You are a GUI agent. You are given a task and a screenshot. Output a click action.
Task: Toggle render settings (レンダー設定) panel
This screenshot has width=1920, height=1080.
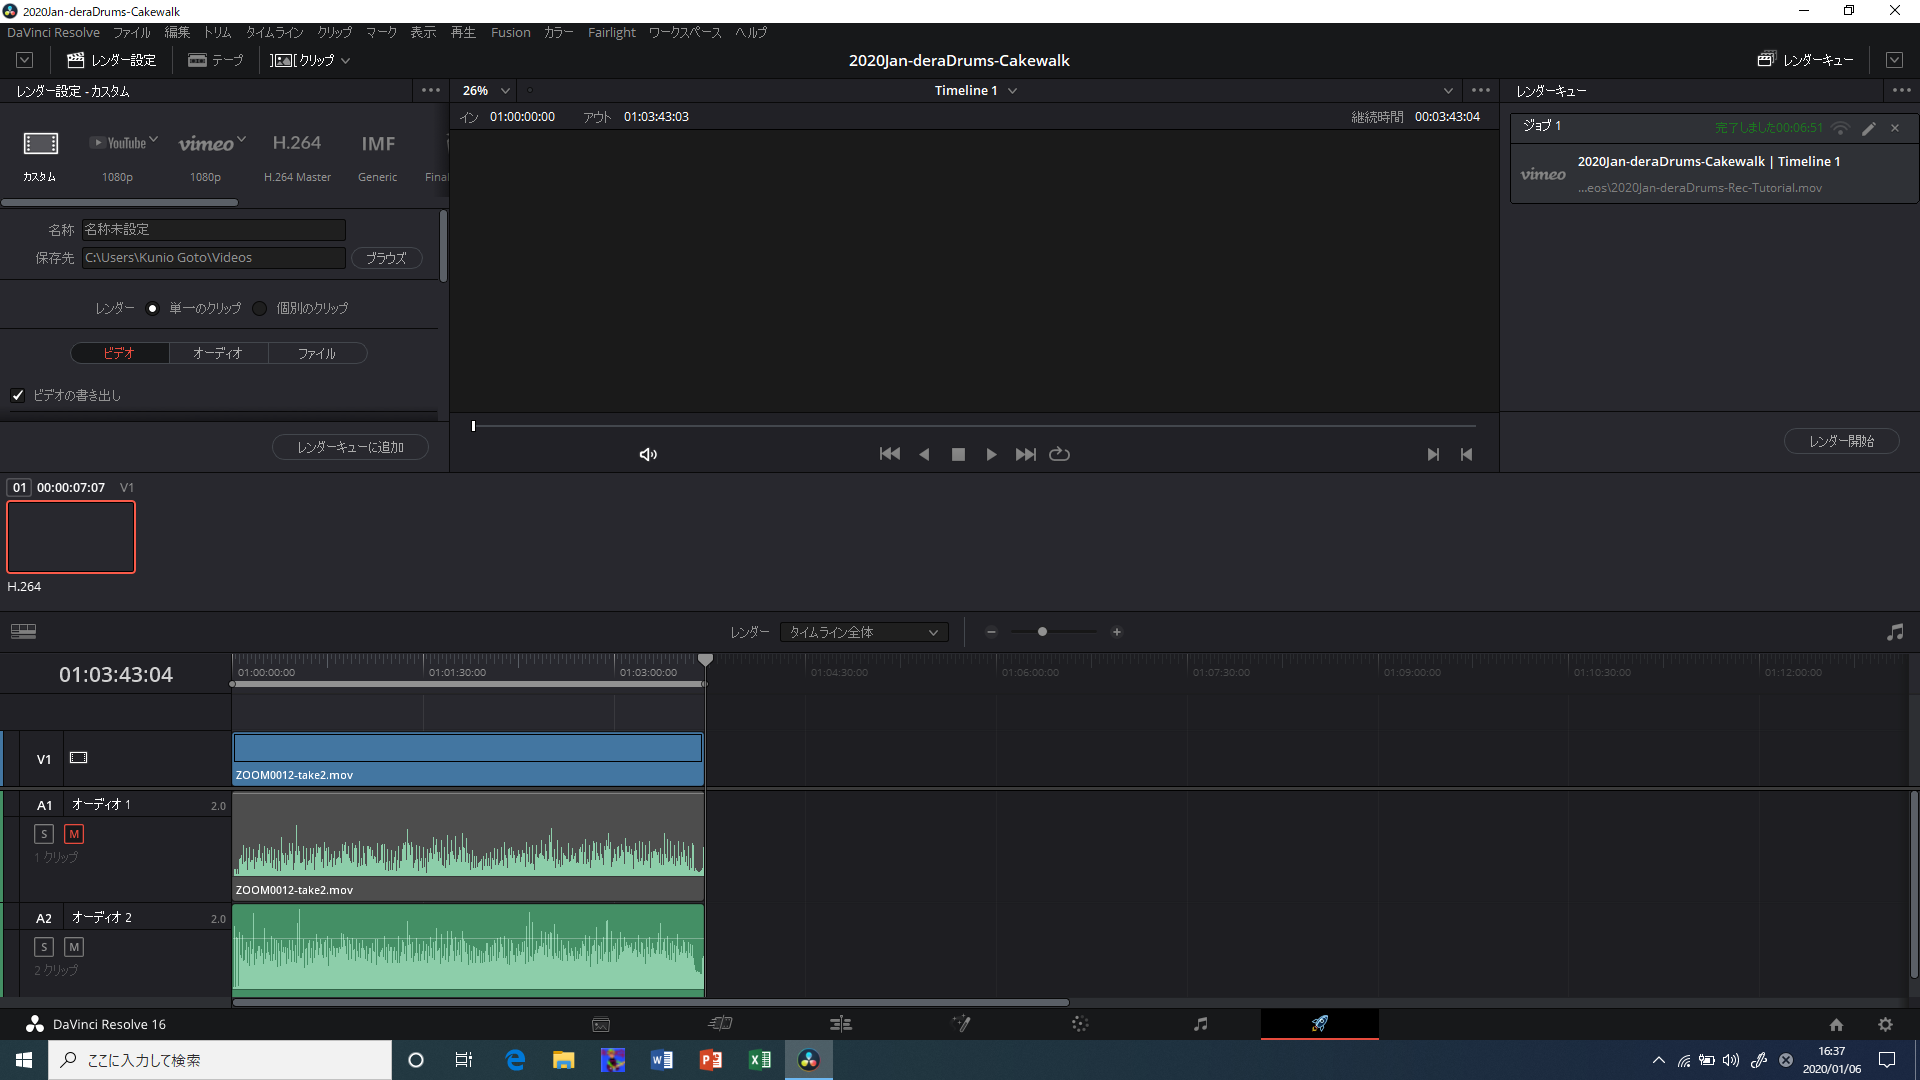click(x=112, y=60)
